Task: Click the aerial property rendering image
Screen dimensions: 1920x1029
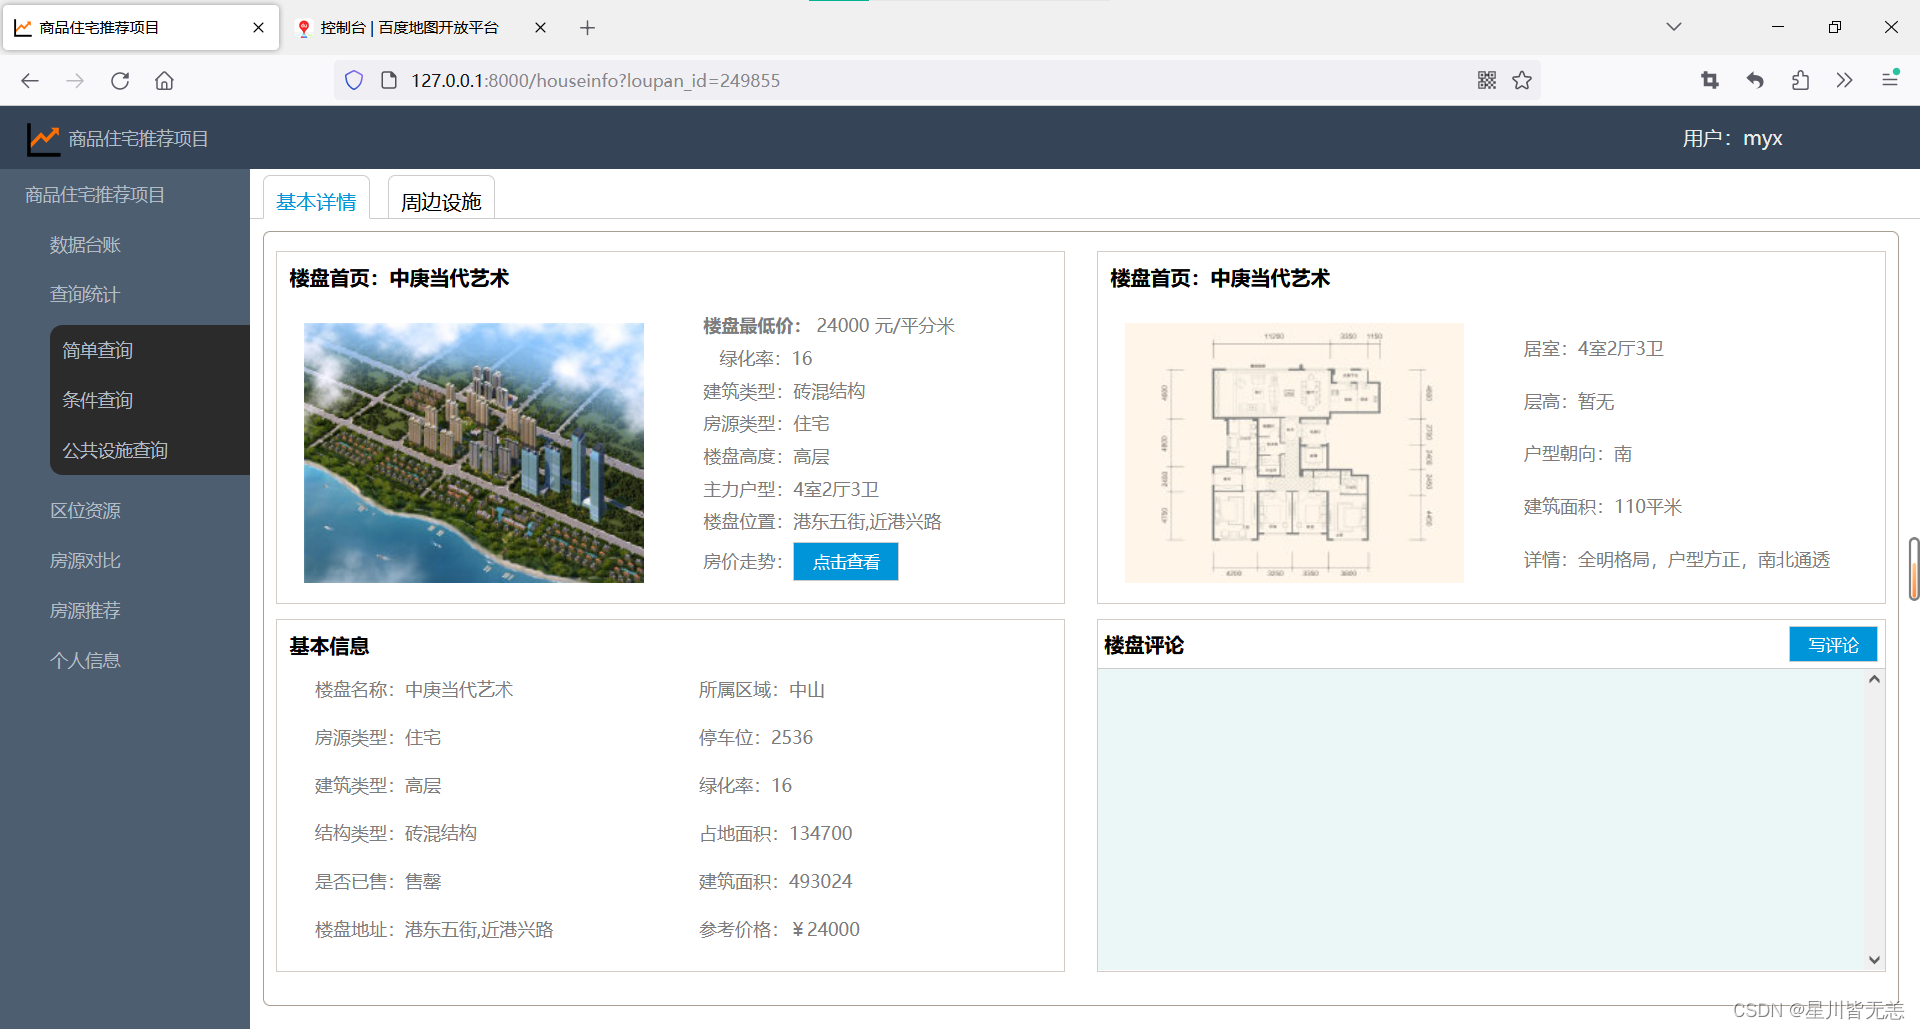Action: click(x=474, y=453)
